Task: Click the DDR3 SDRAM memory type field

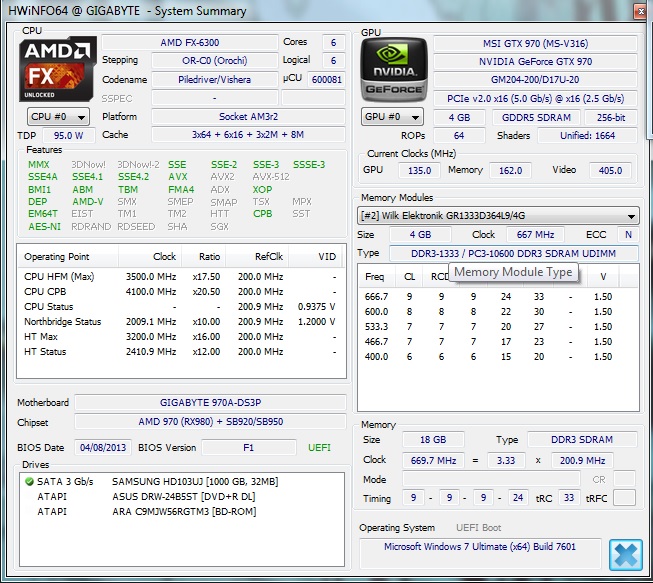Action: 582,440
